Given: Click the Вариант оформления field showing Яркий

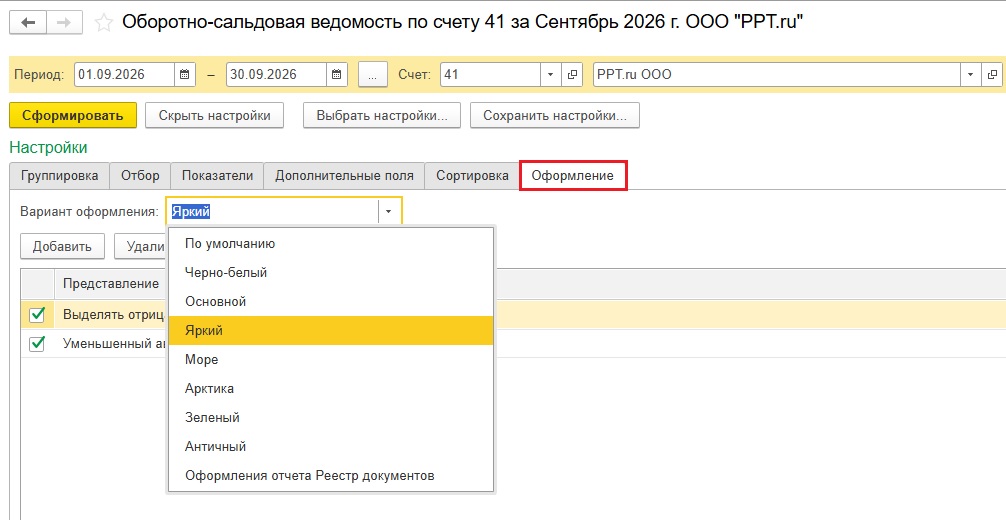Looking at the screenshot, I should [x=273, y=211].
